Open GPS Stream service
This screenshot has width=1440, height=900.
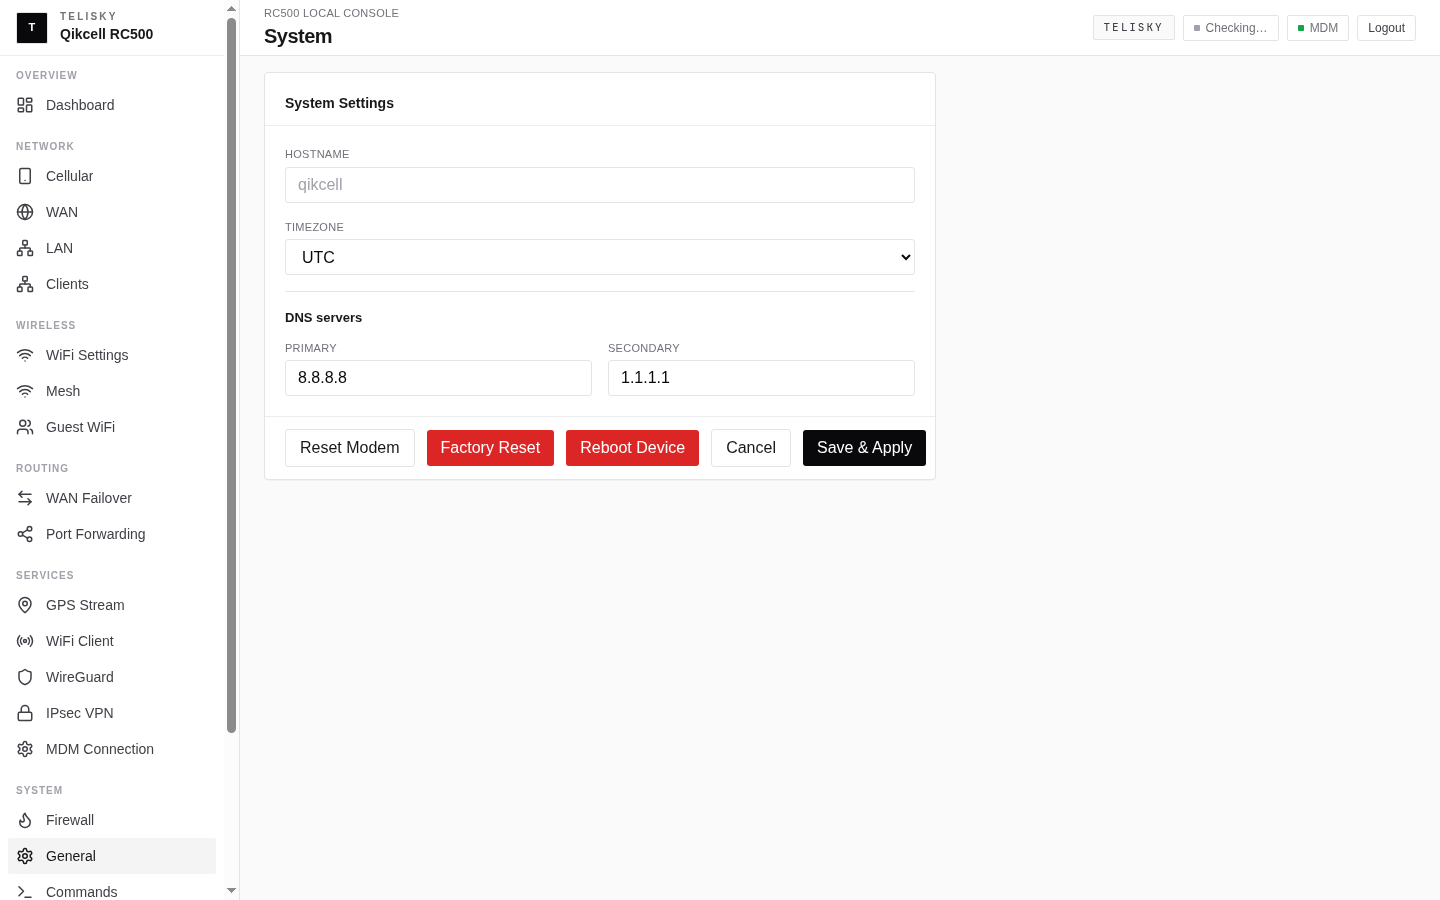coord(112,605)
